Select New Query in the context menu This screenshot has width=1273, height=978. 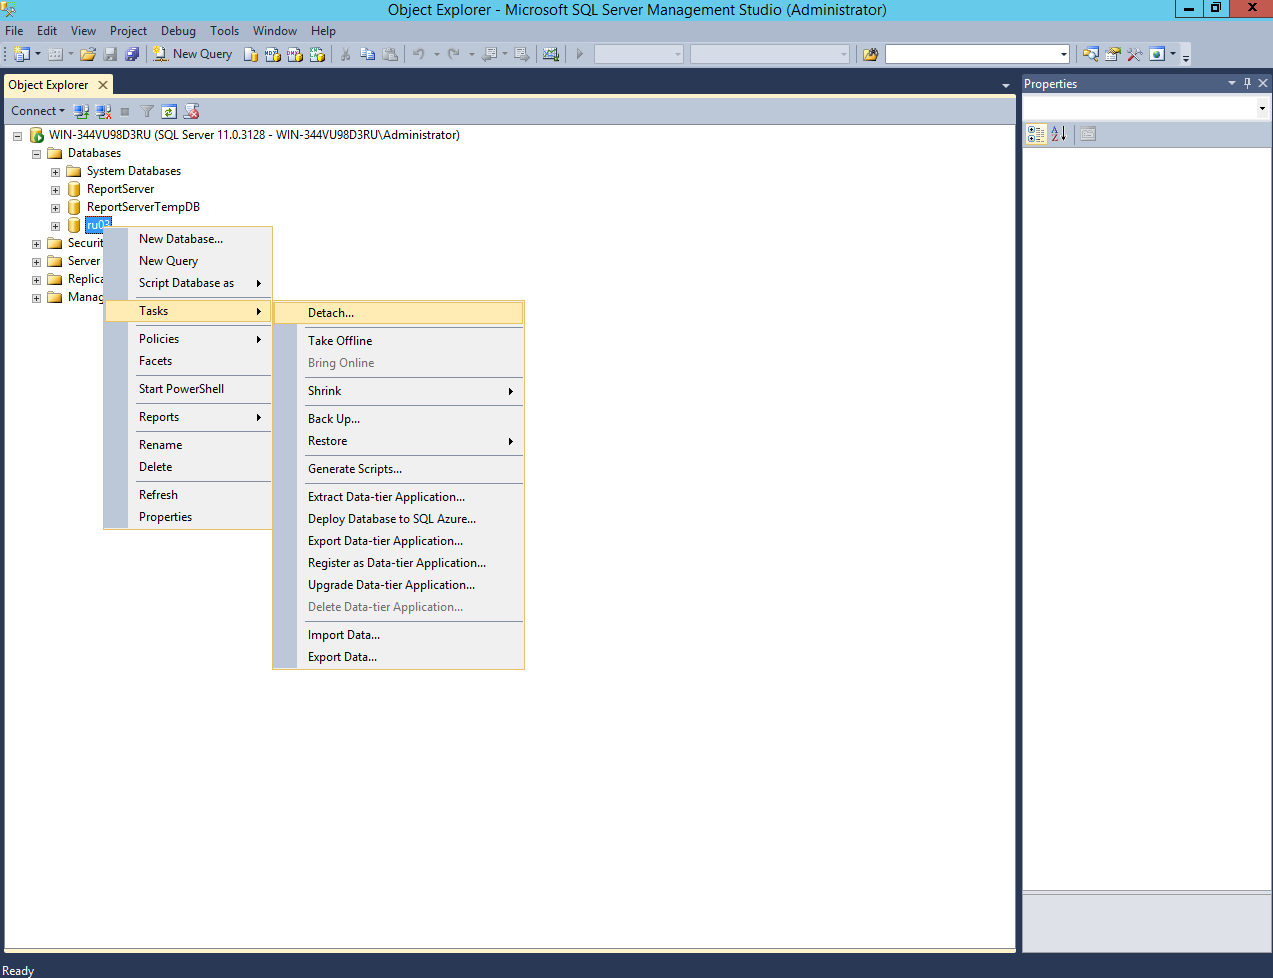point(188,261)
